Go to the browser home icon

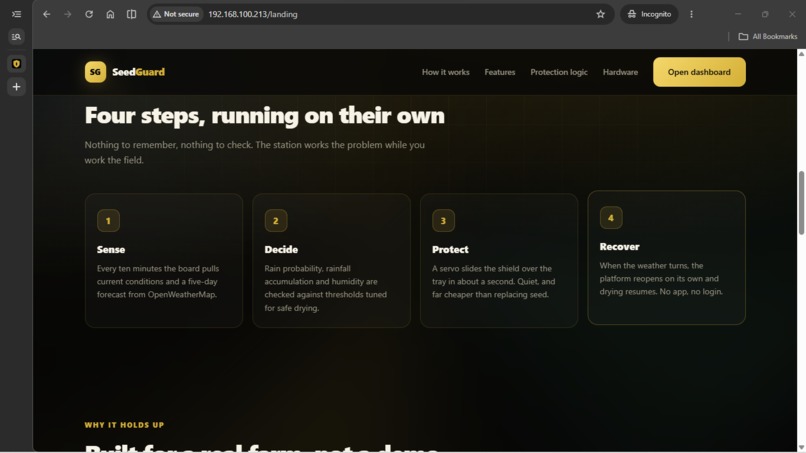click(x=110, y=14)
